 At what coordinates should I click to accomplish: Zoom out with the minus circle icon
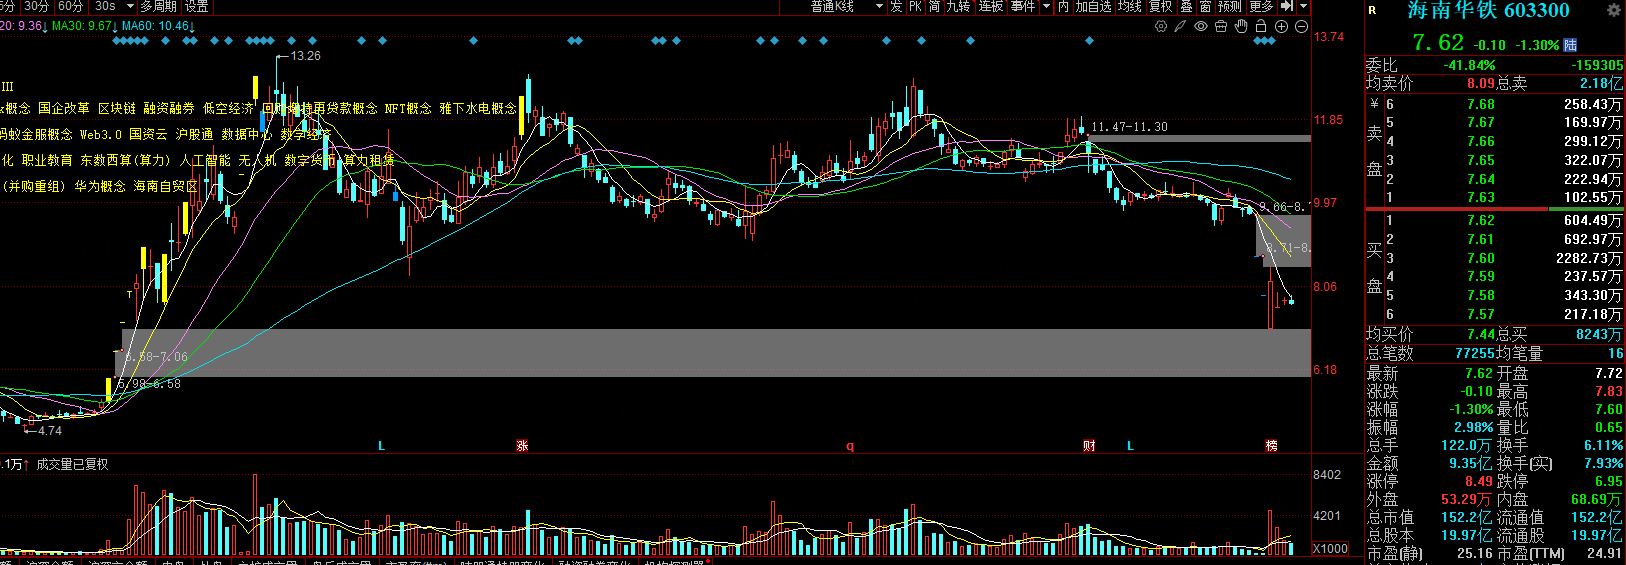point(1301,27)
